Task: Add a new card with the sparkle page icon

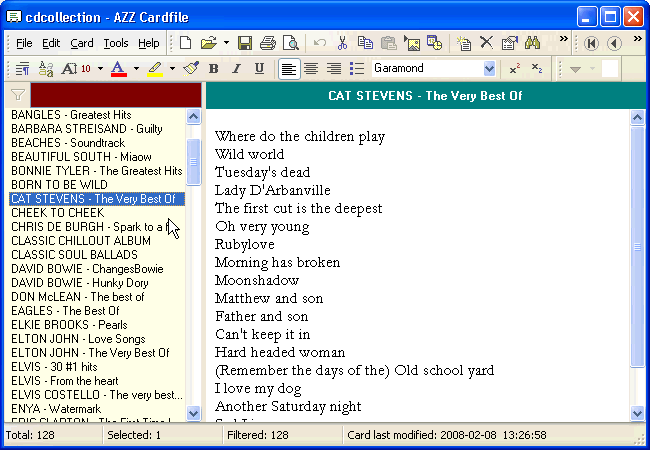Action: click(x=463, y=43)
